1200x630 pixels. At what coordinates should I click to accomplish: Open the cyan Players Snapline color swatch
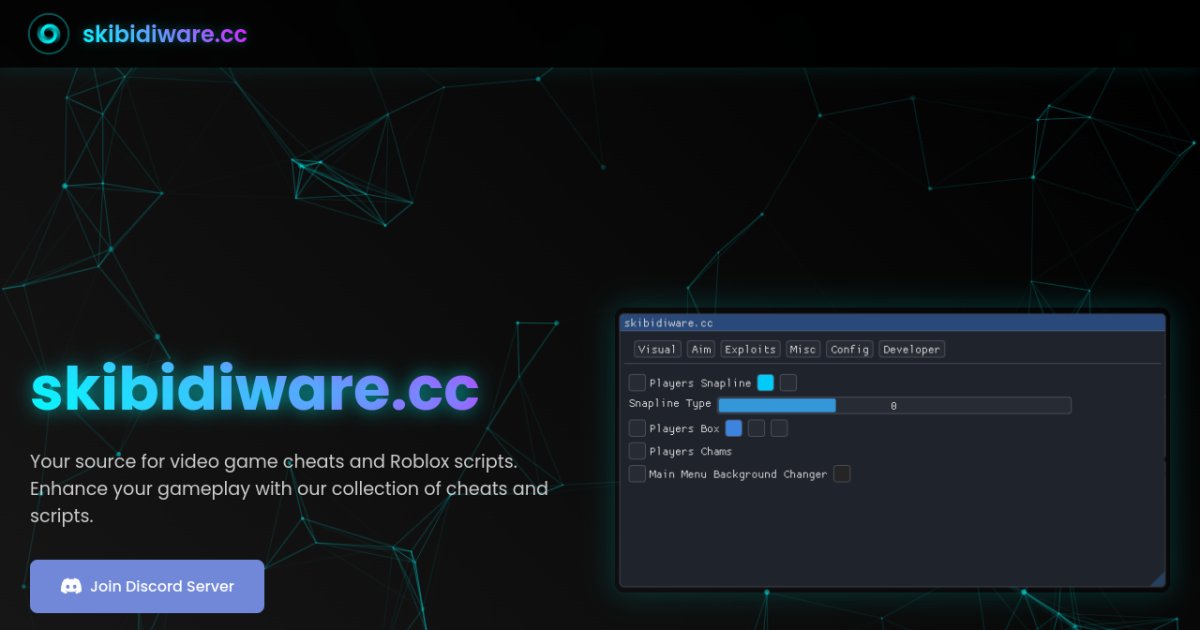(766, 382)
